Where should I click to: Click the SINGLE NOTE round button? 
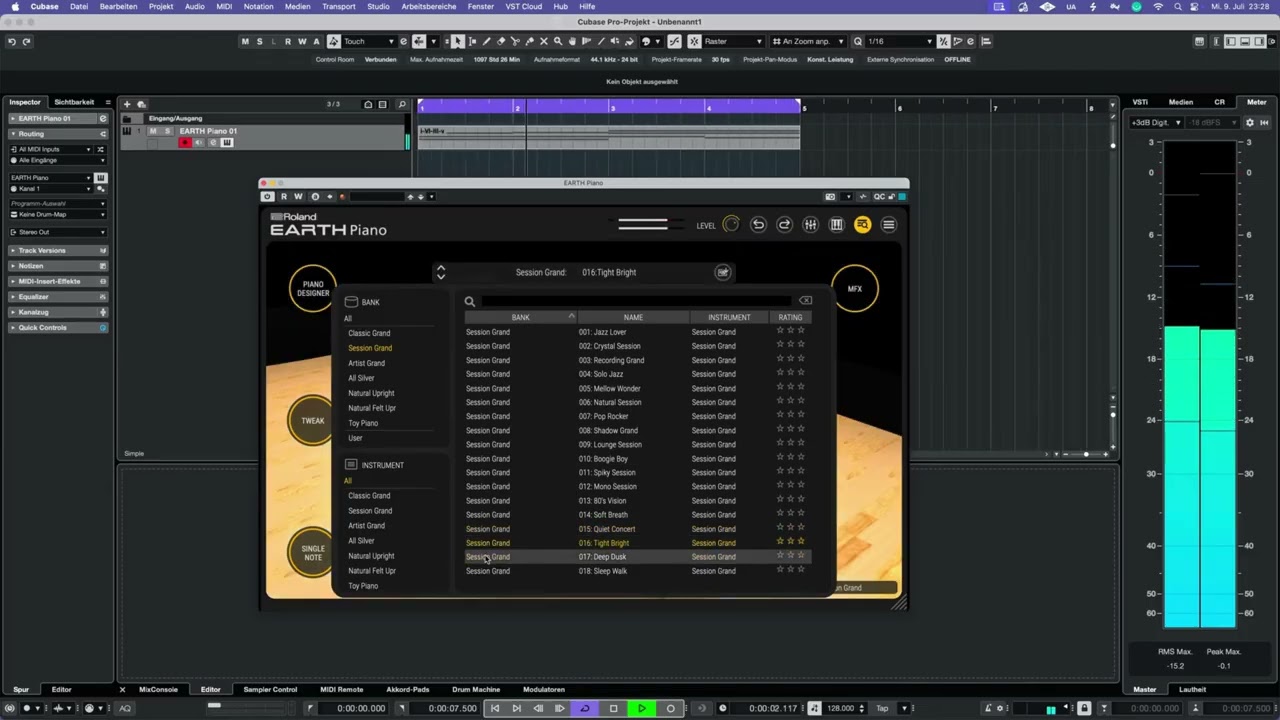[313, 553]
